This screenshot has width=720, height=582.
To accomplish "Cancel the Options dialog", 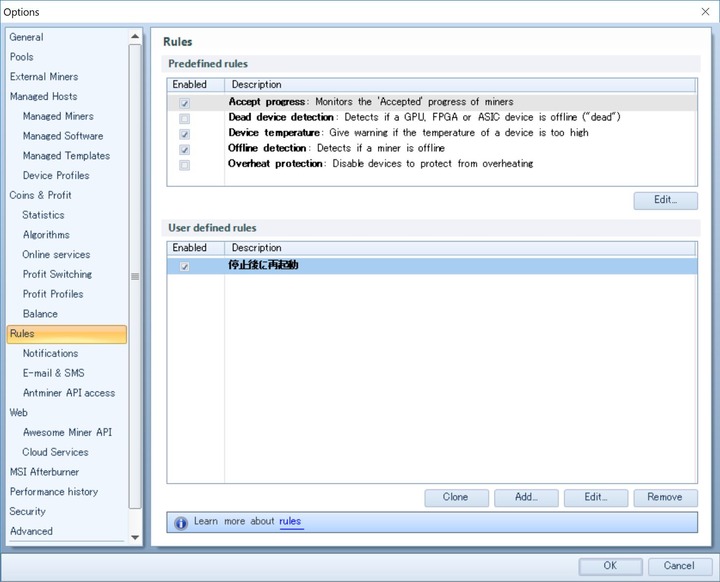I will tap(680, 566).
